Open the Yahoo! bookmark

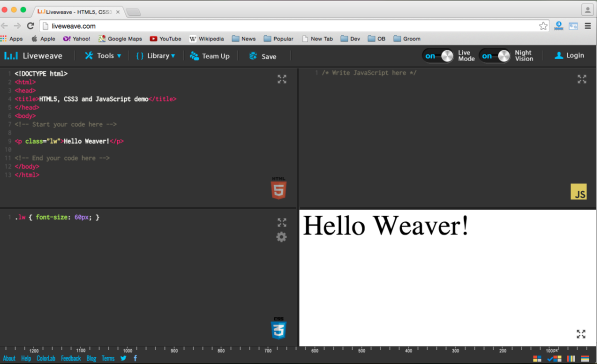point(77,39)
